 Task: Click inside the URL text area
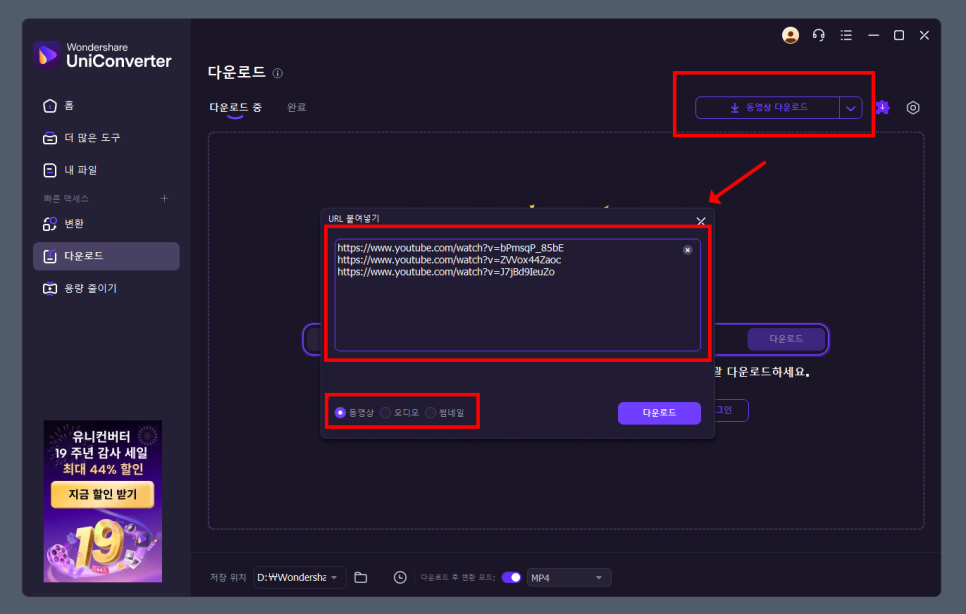[x=518, y=295]
